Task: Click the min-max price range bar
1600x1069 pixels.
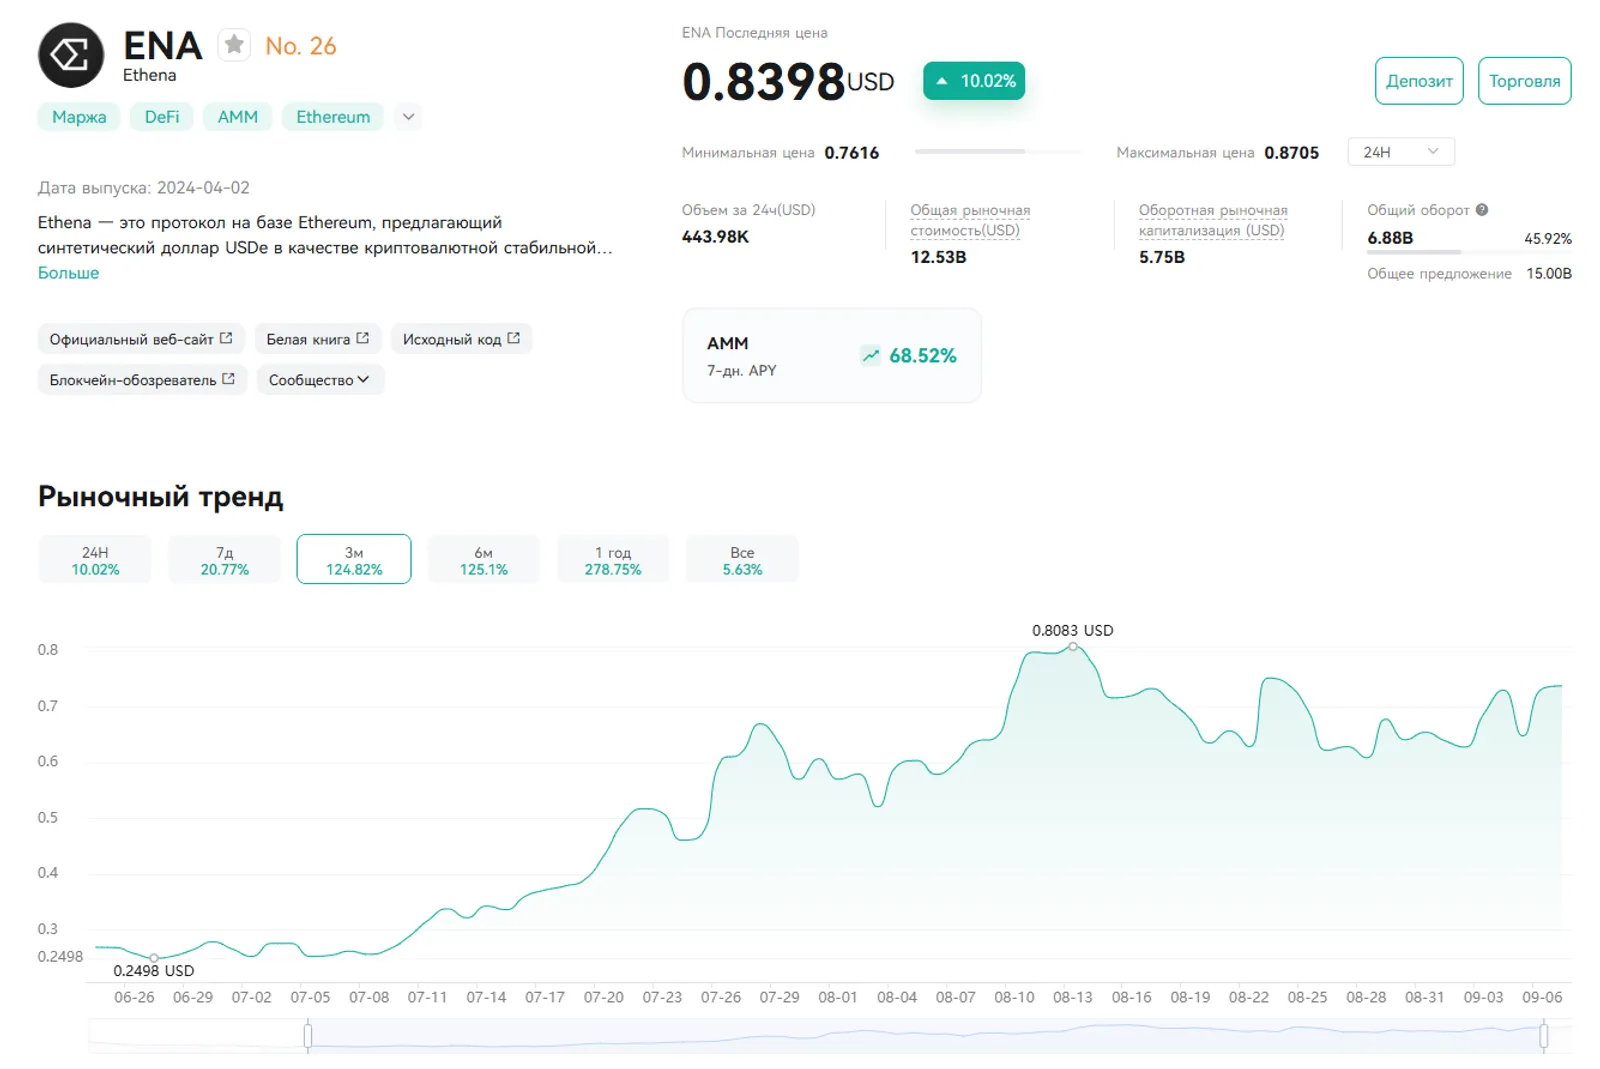Action: coord(997,152)
